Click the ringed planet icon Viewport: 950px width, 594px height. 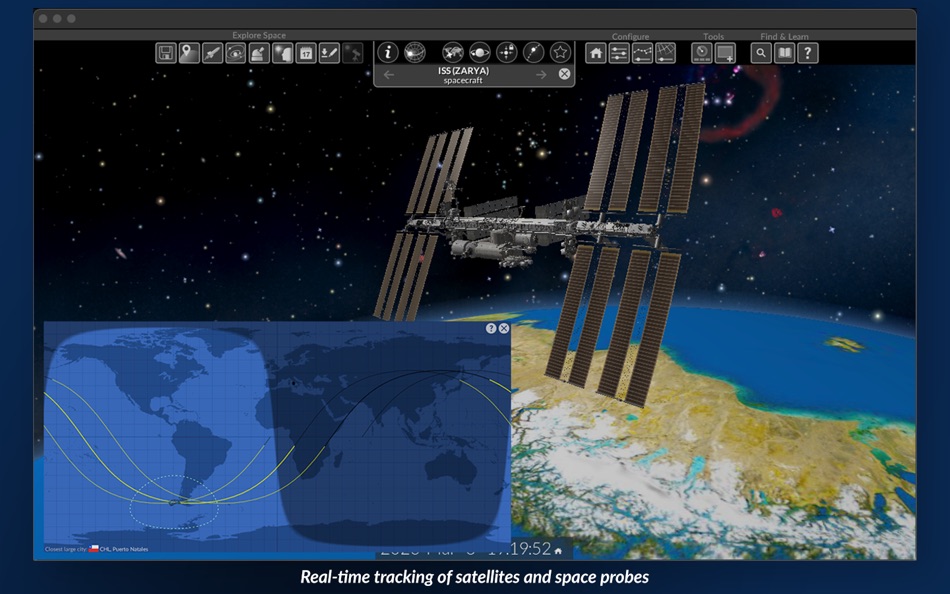click(x=479, y=52)
